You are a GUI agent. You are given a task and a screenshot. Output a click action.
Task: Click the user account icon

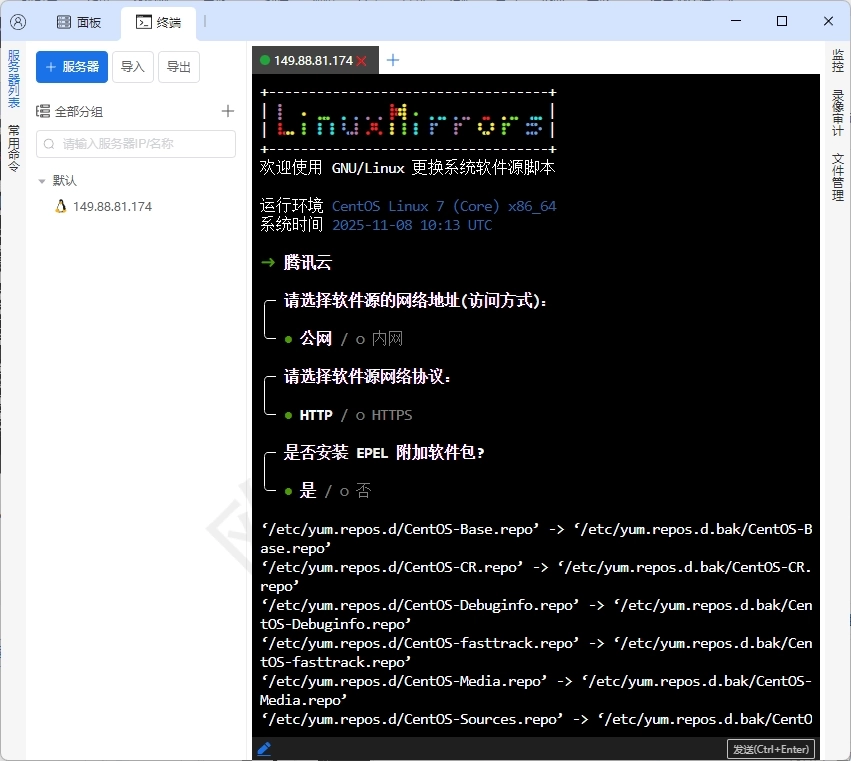(x=18, y=21)
